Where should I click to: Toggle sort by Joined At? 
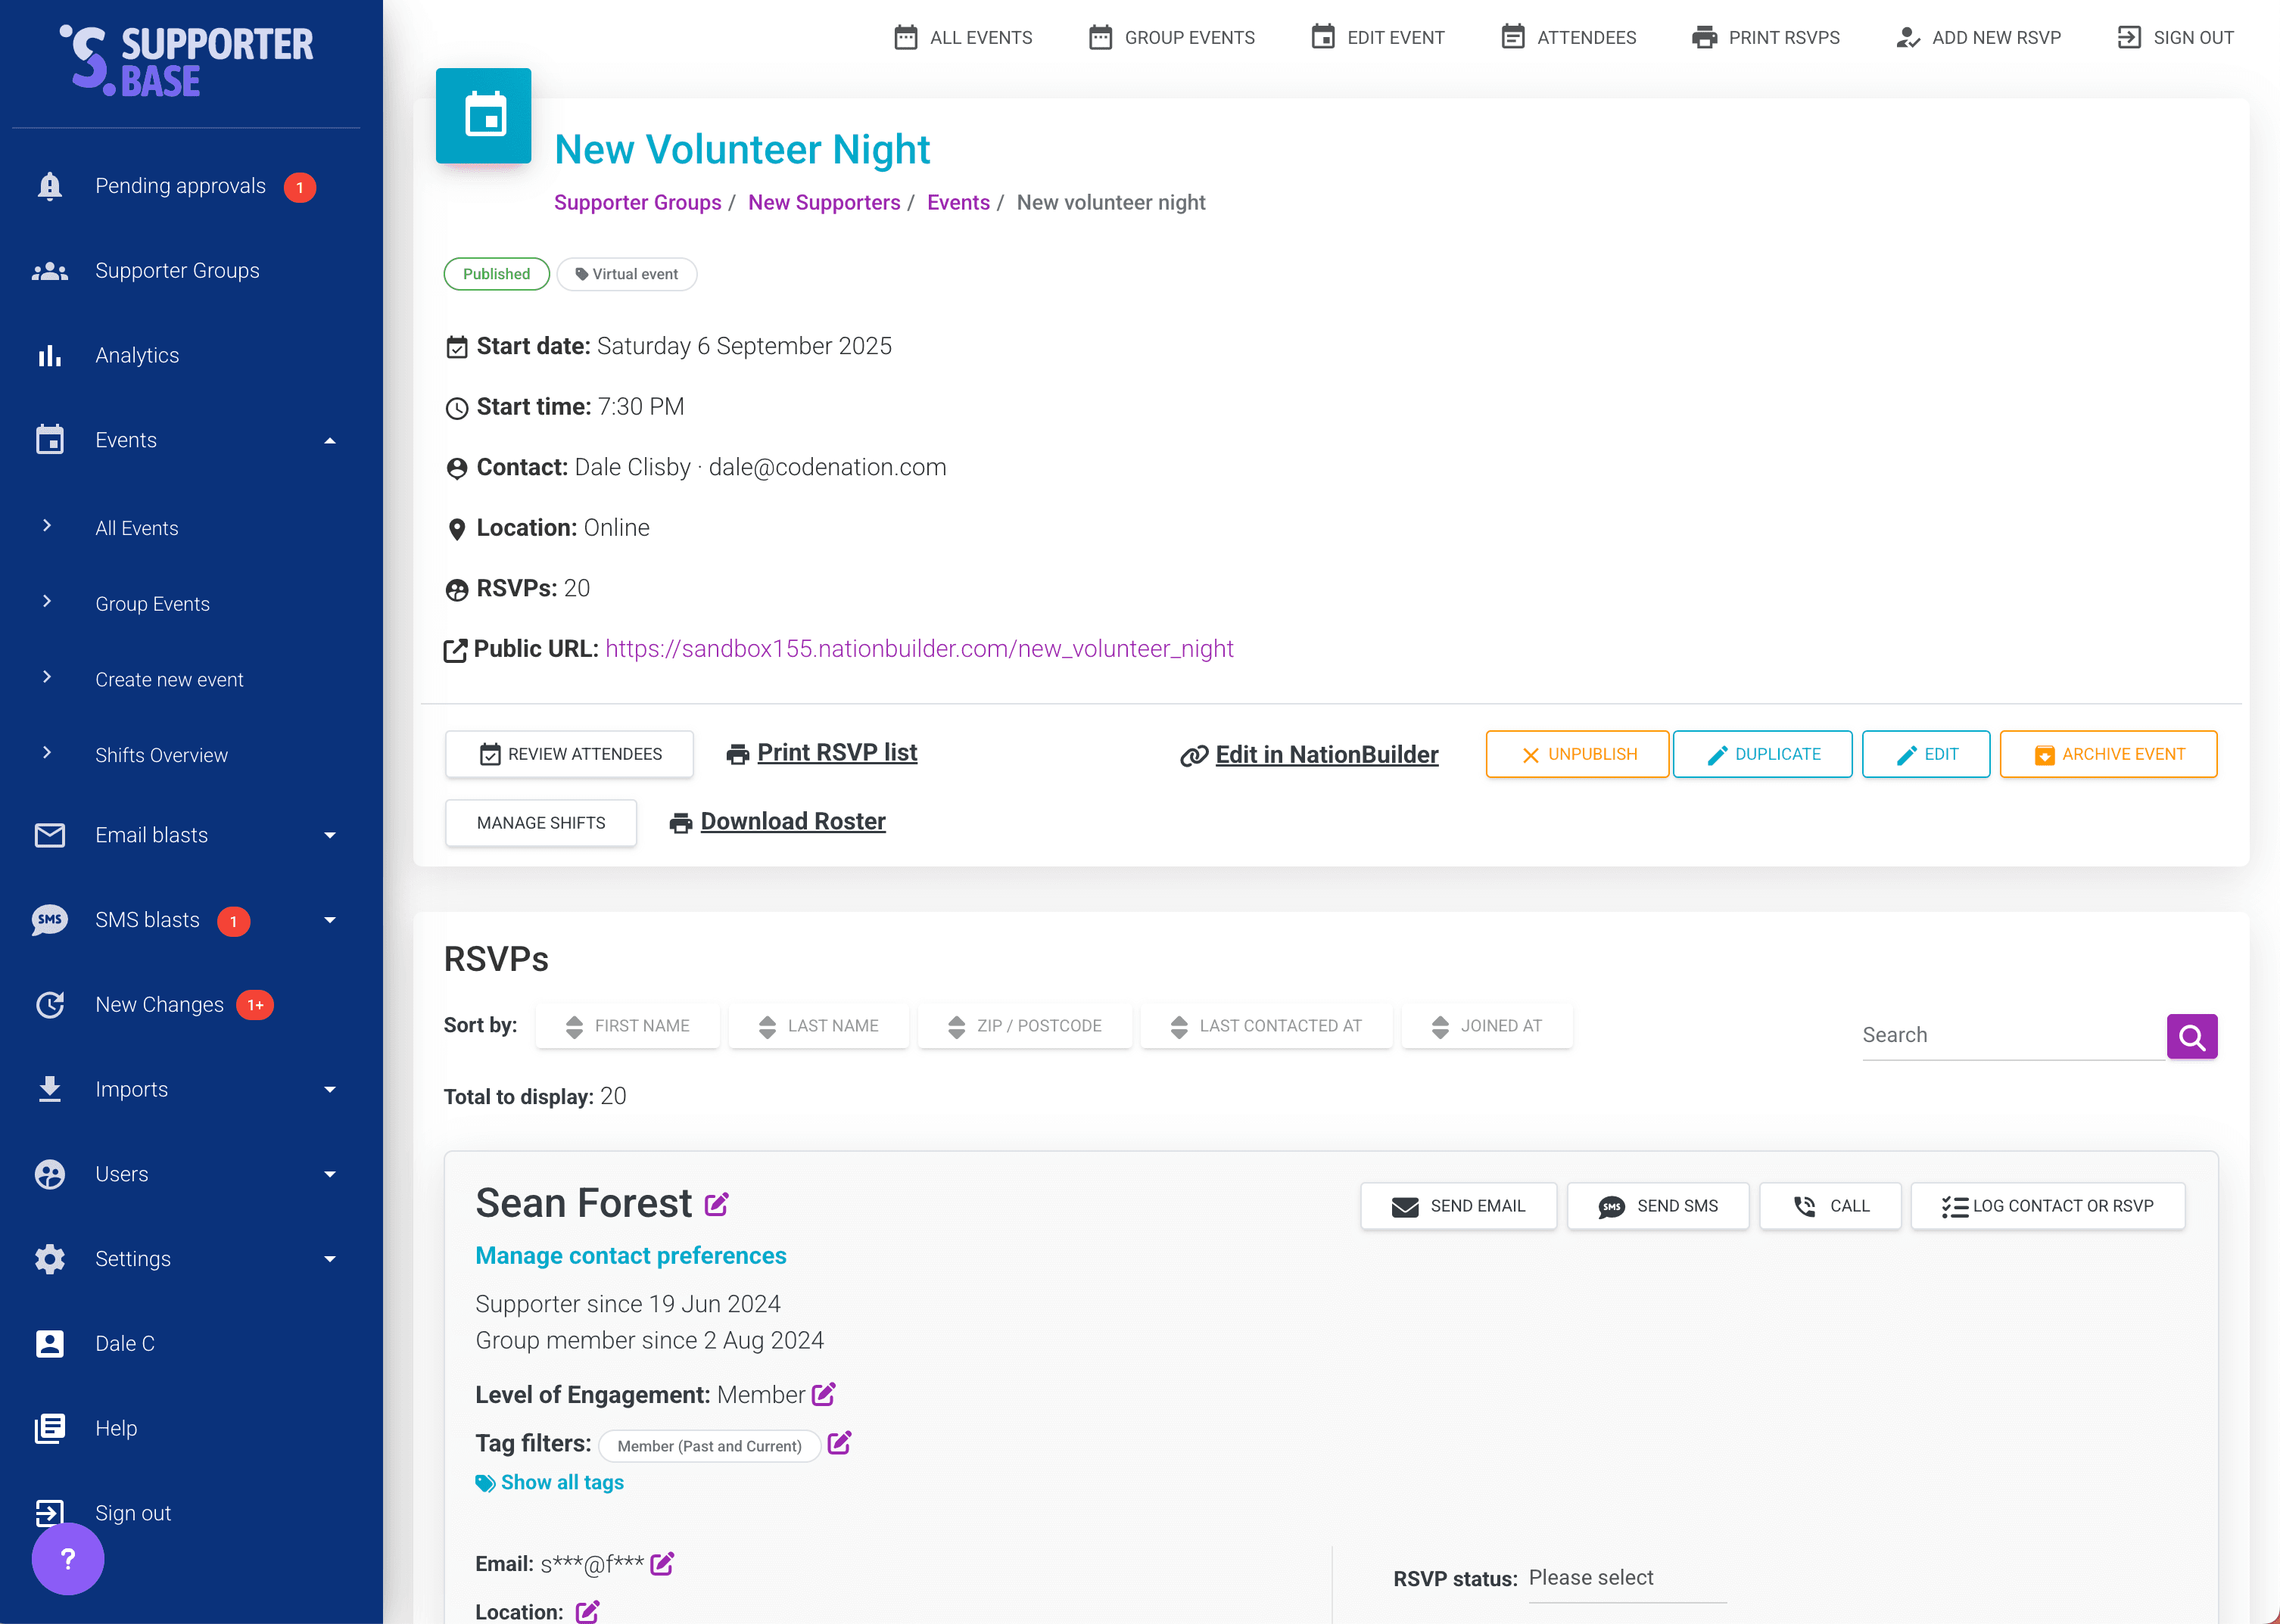click(1487, 1026)
